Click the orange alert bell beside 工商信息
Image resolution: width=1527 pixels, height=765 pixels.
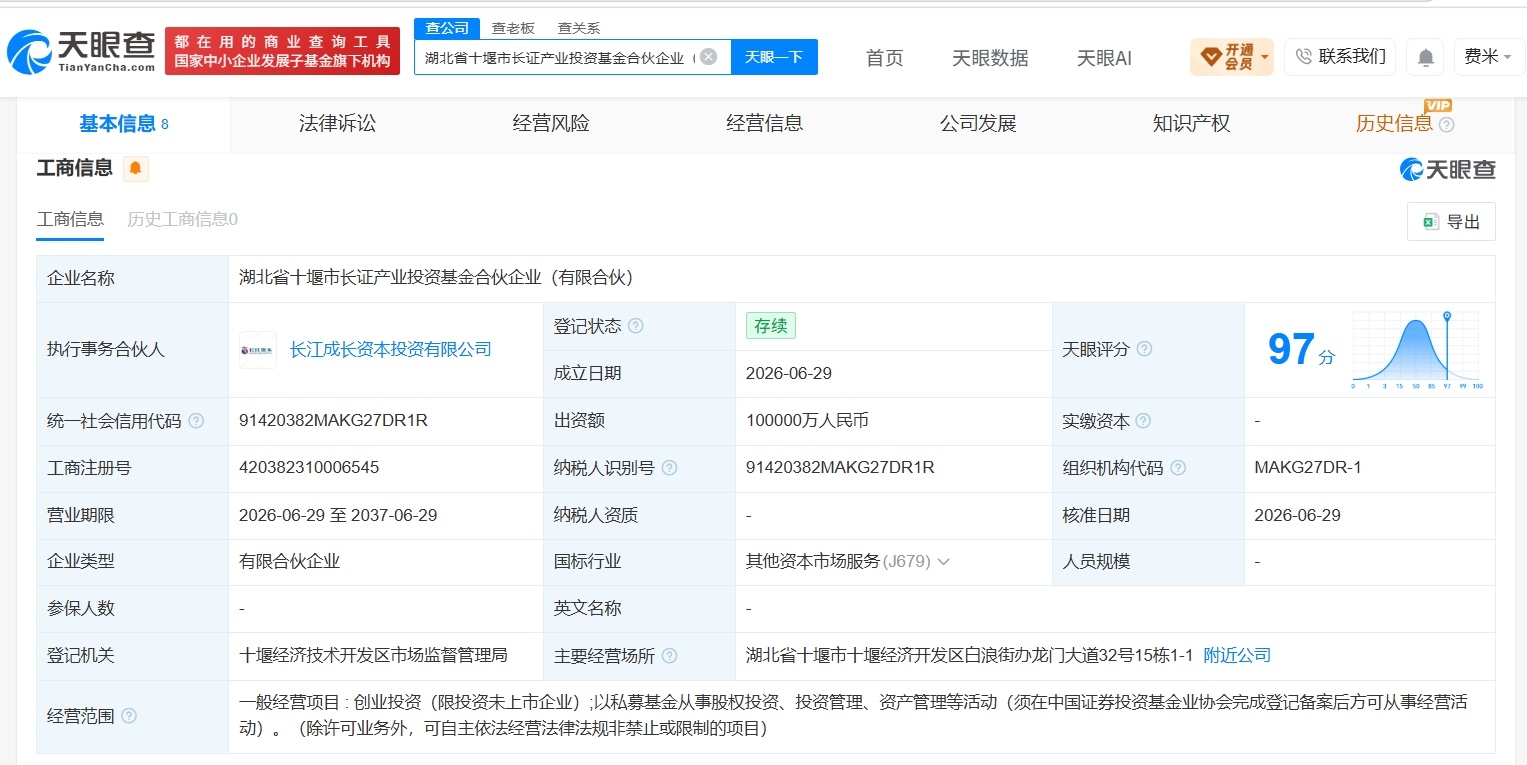coord(136,169)
